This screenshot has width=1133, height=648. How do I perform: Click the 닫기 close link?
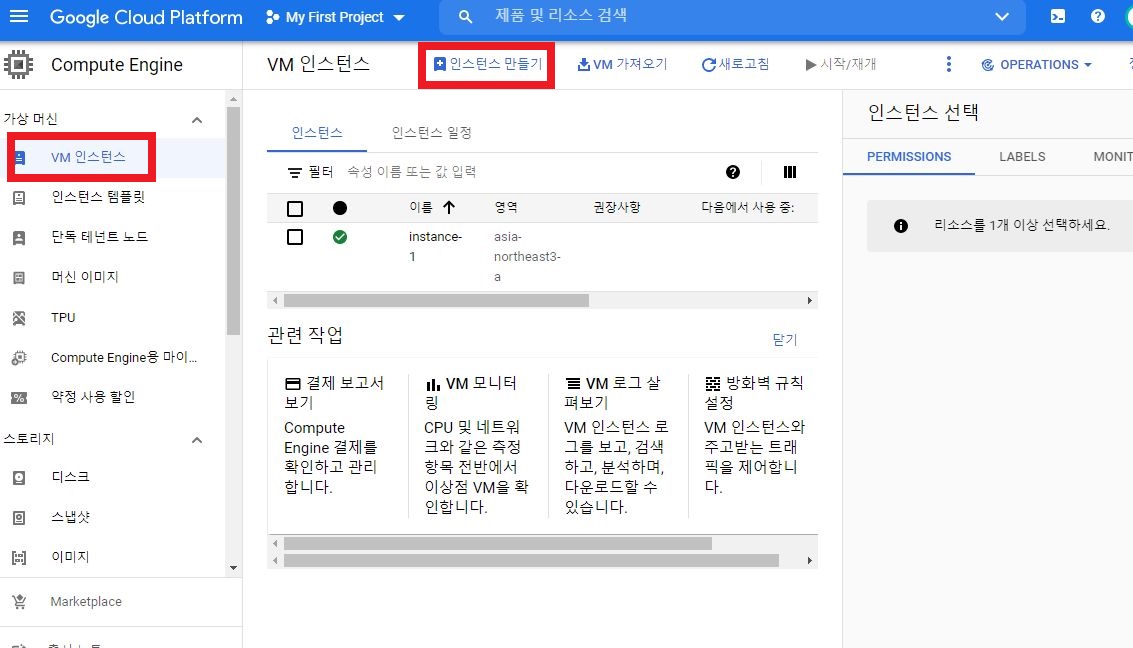point(785,340)
